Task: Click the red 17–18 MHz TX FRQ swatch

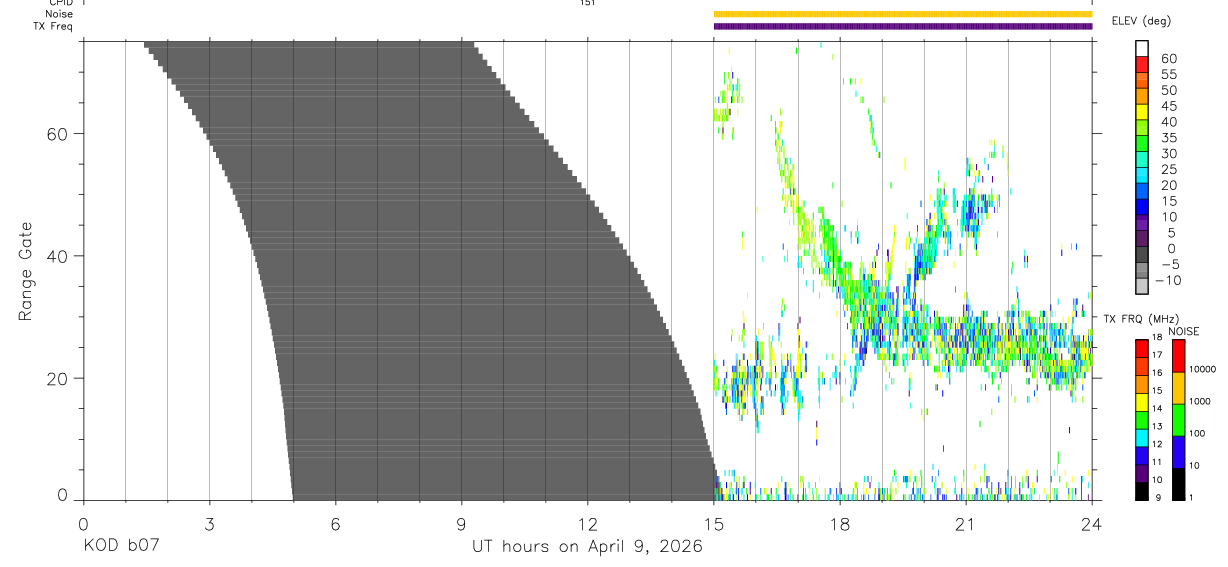Action: (1141, 349)
